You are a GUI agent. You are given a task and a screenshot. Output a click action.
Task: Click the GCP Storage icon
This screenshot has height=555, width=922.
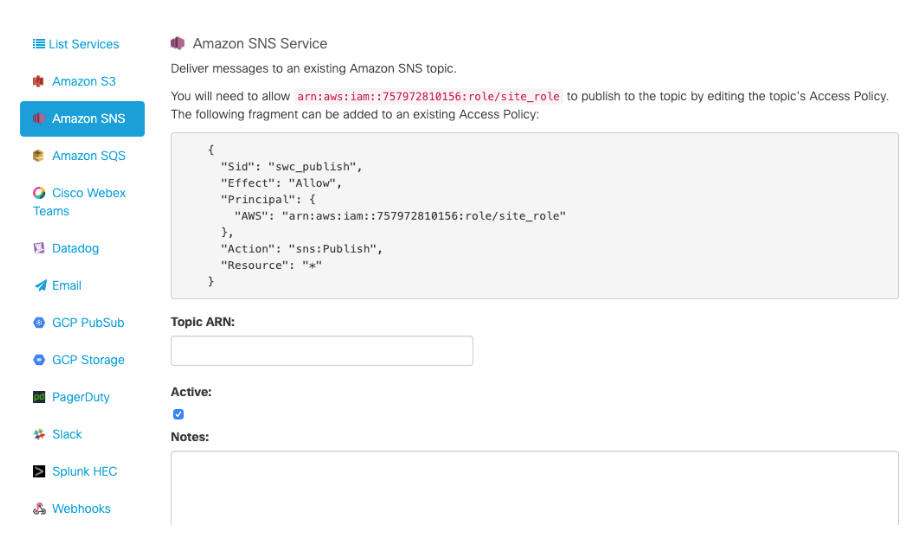click(39, 360)
